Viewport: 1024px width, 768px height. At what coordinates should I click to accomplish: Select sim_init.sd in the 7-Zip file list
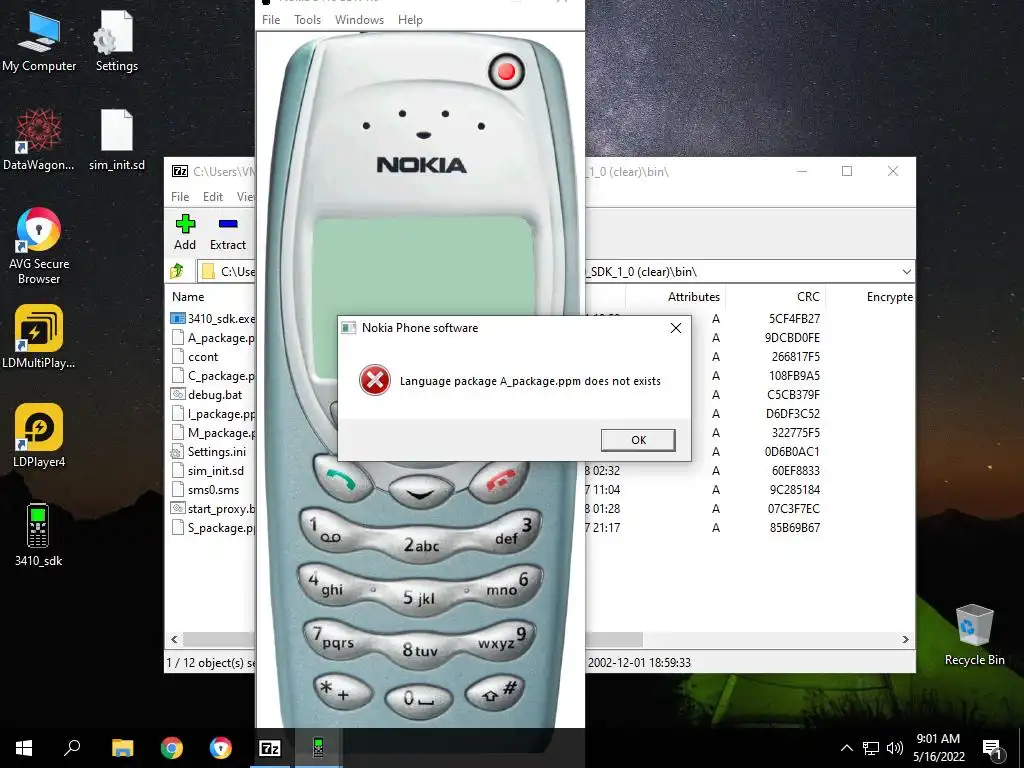point(216,470)
